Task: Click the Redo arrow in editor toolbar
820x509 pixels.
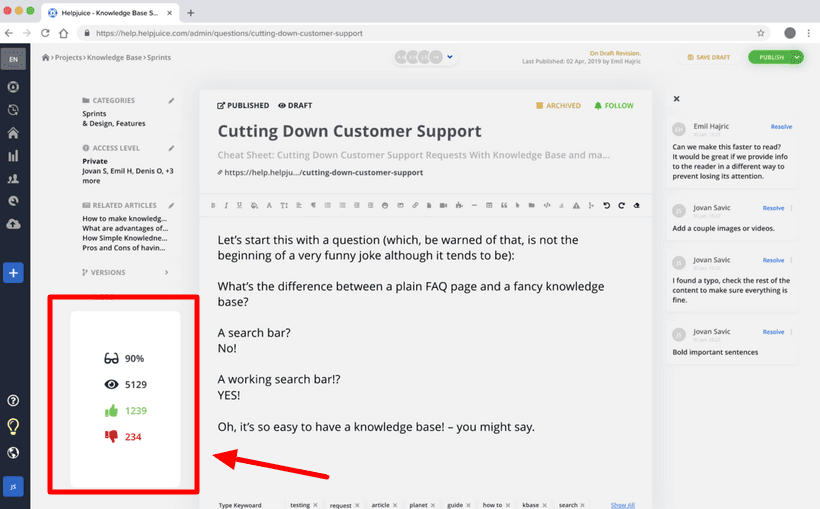Action: click(x=621, y=206)
